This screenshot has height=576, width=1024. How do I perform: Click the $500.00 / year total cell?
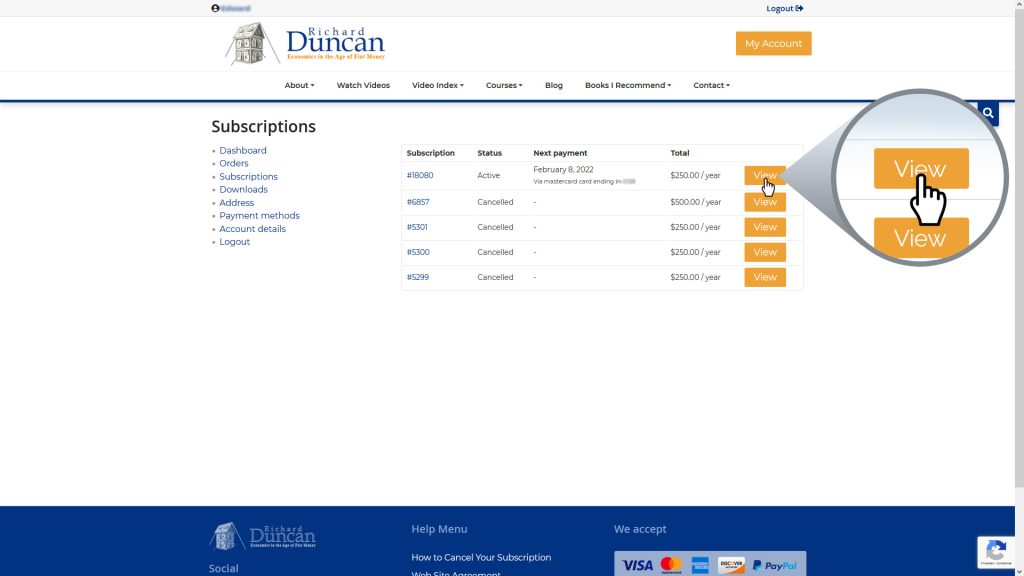click(696, 202)
